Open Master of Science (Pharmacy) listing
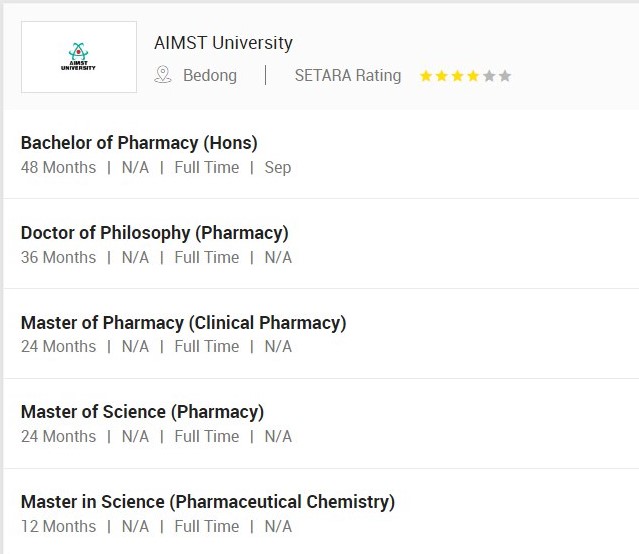The width and height of the screenshot is (639, 554). (142, 411)
